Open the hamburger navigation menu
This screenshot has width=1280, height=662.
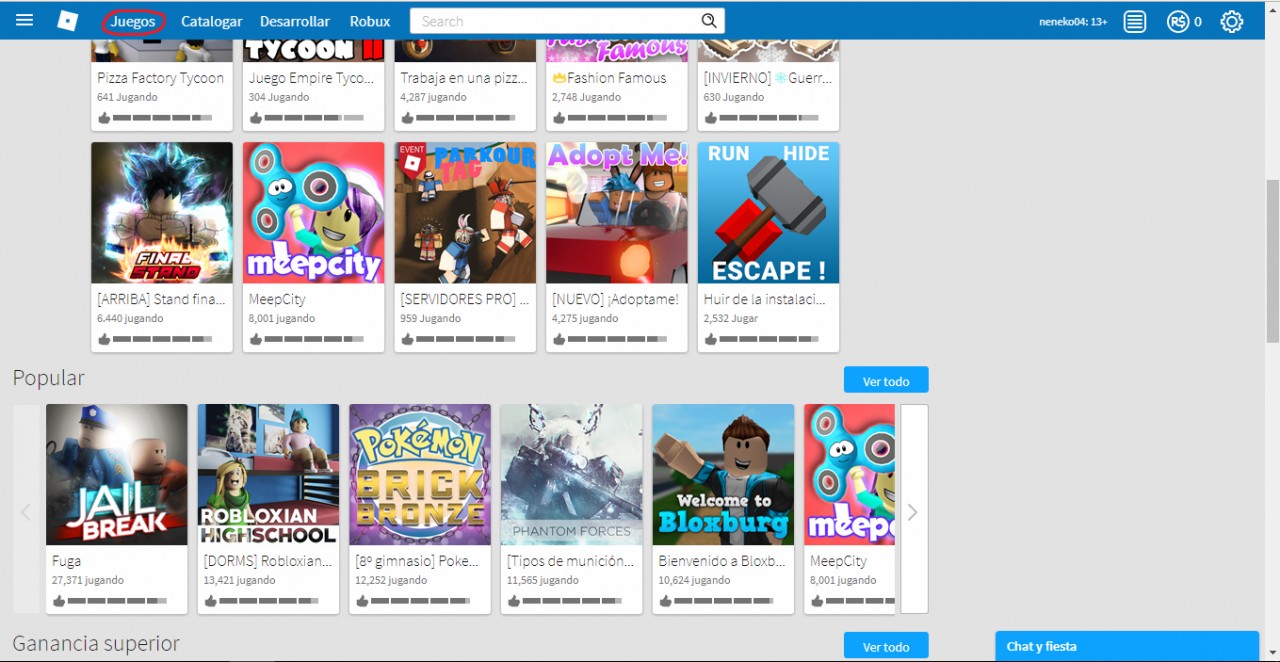(x=25, y=21)
